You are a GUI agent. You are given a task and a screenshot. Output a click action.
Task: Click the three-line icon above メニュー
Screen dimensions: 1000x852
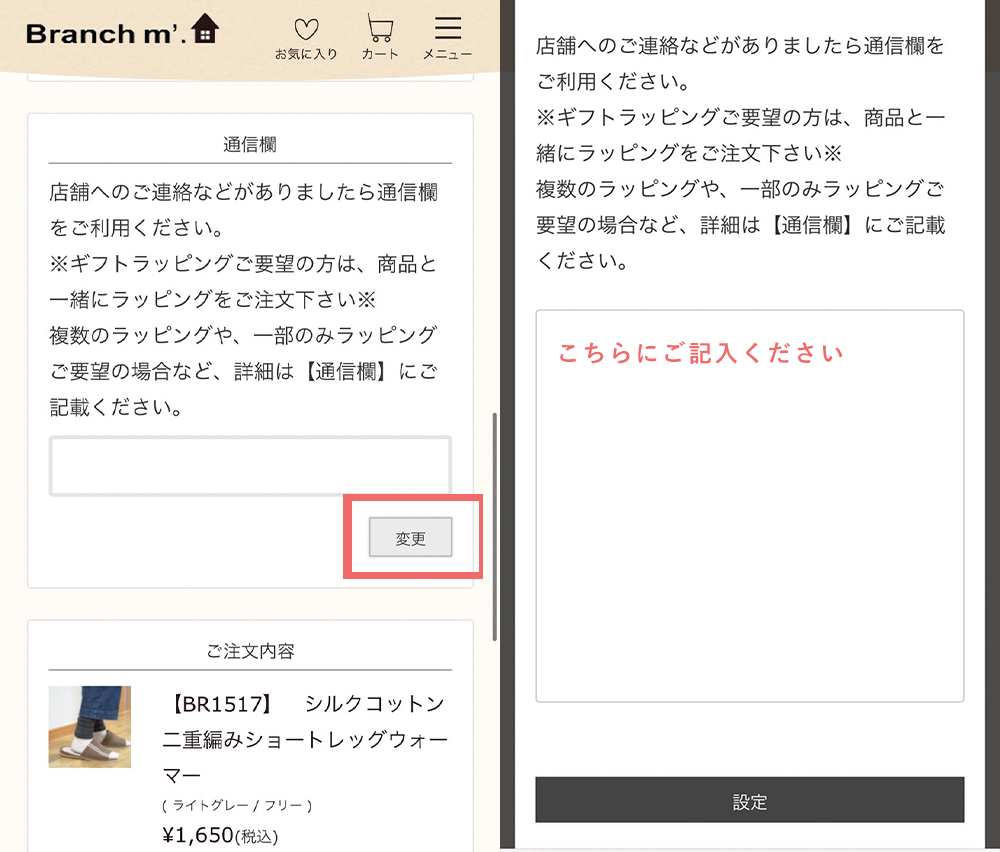pos(447,24)
